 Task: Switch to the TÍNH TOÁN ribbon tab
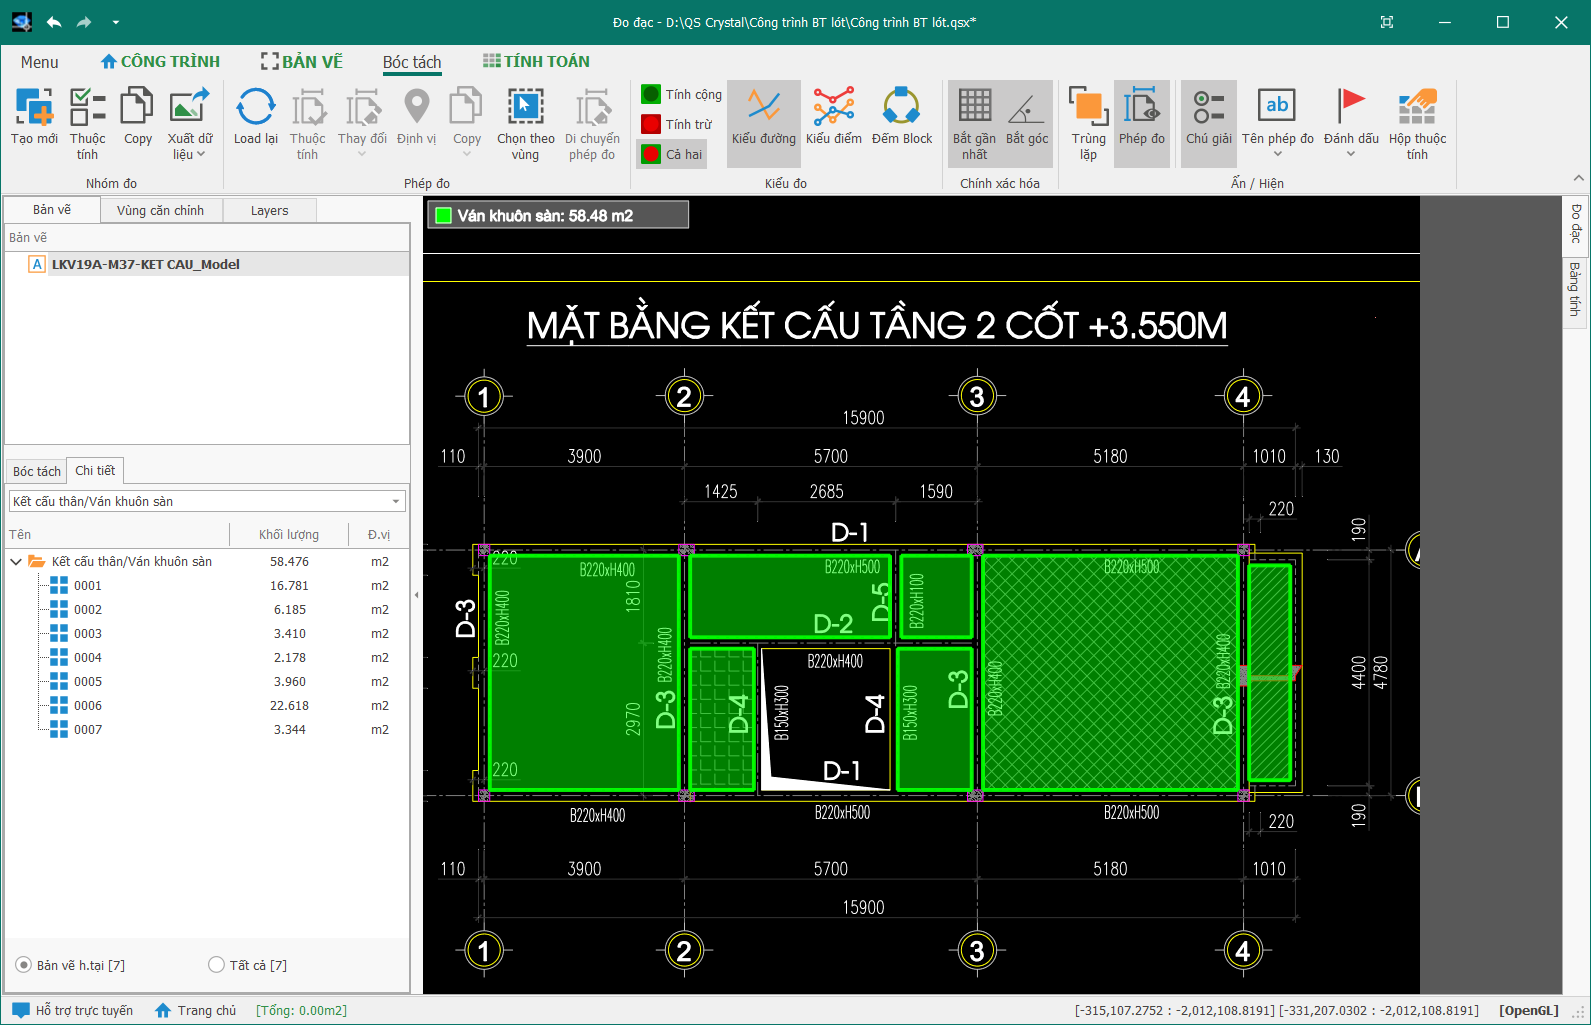pos(536,62)
